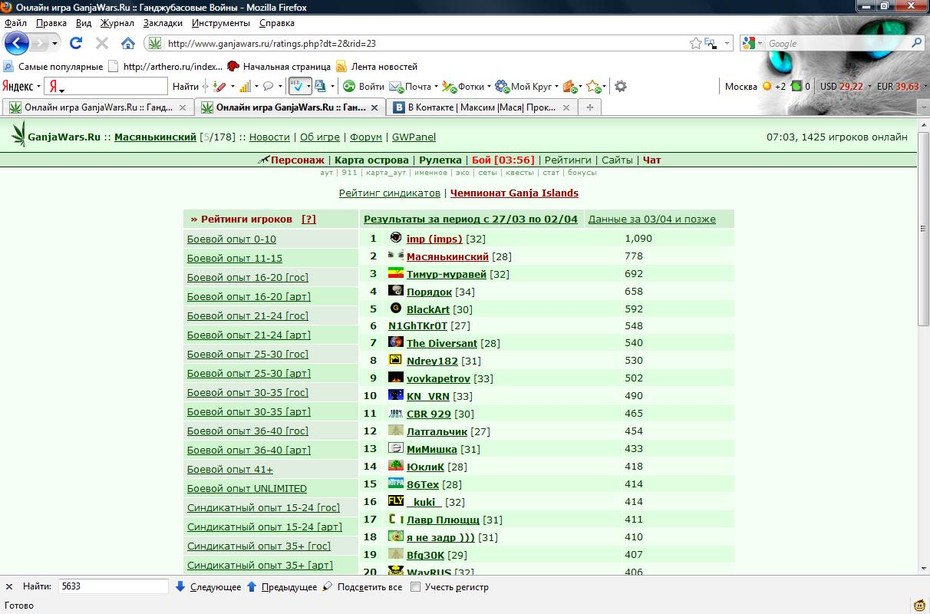This screenshot has height=614, width=930.
Task: Click avatar icon next to BlackArt
Action: pyautogui.click(x=396, y=308)
